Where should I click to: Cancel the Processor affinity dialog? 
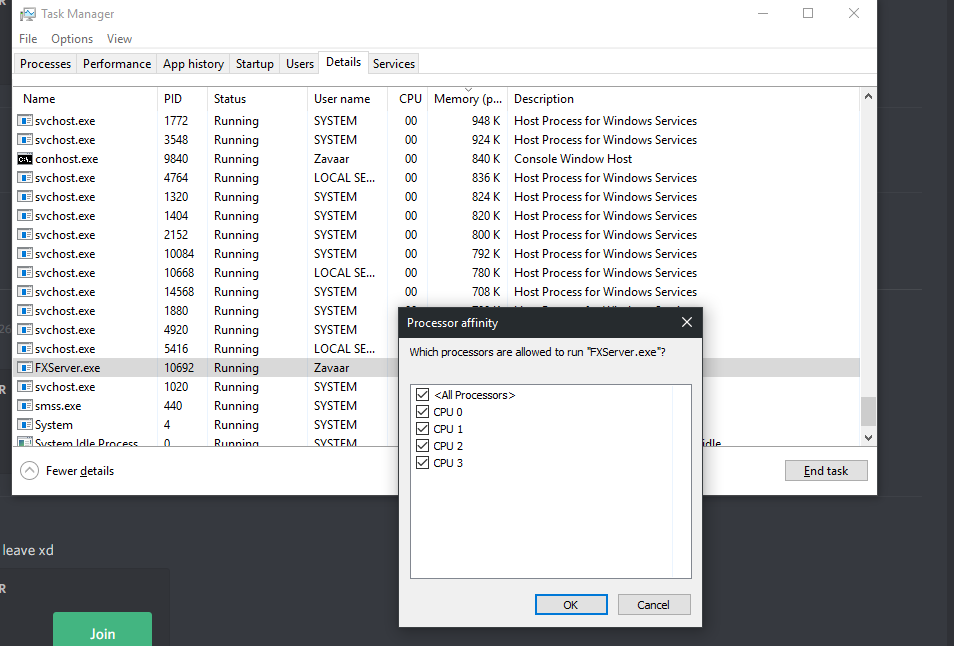point(653,605)
